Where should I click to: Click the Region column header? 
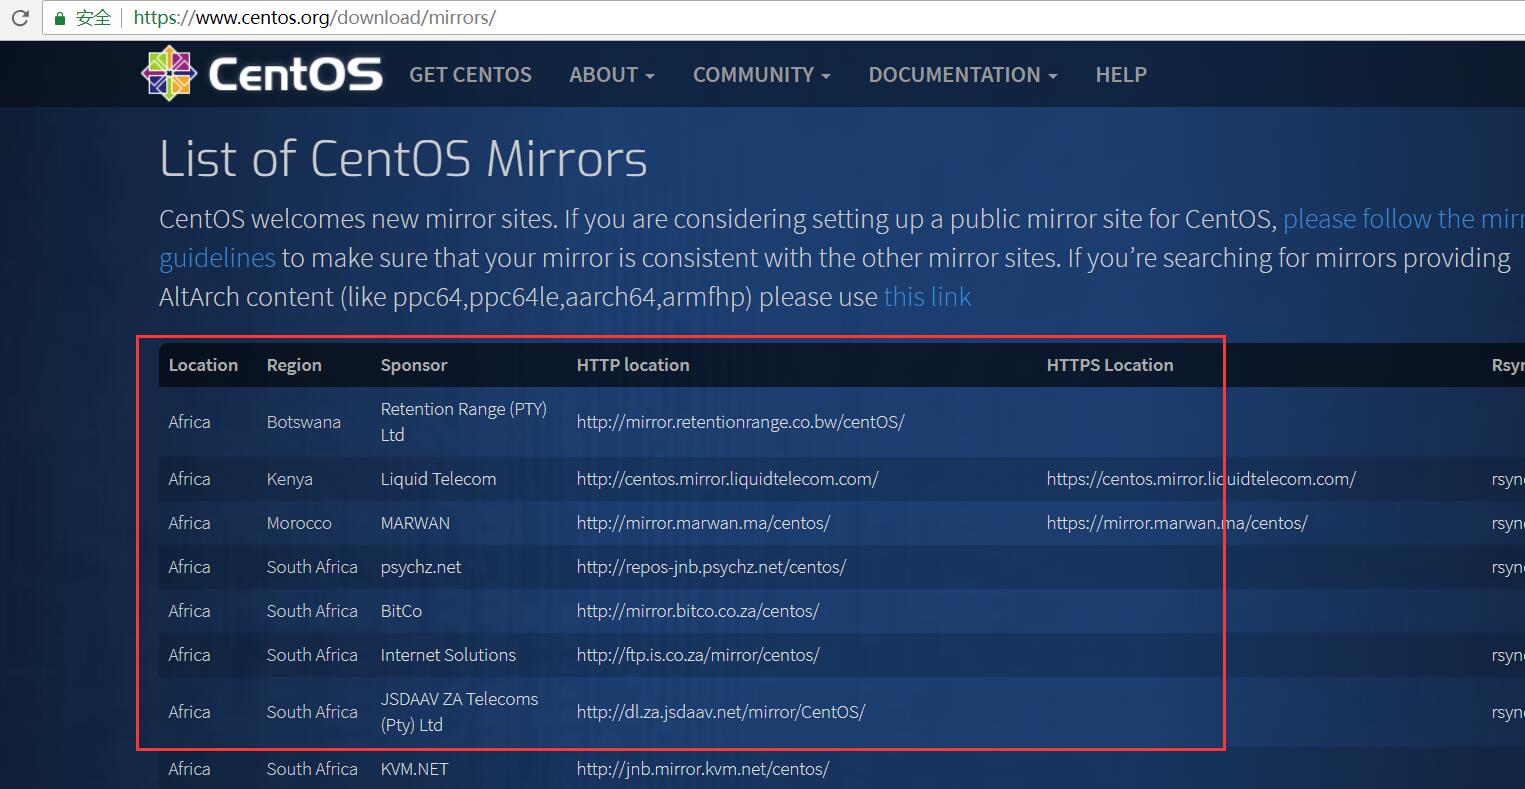(x=294, y=365)
